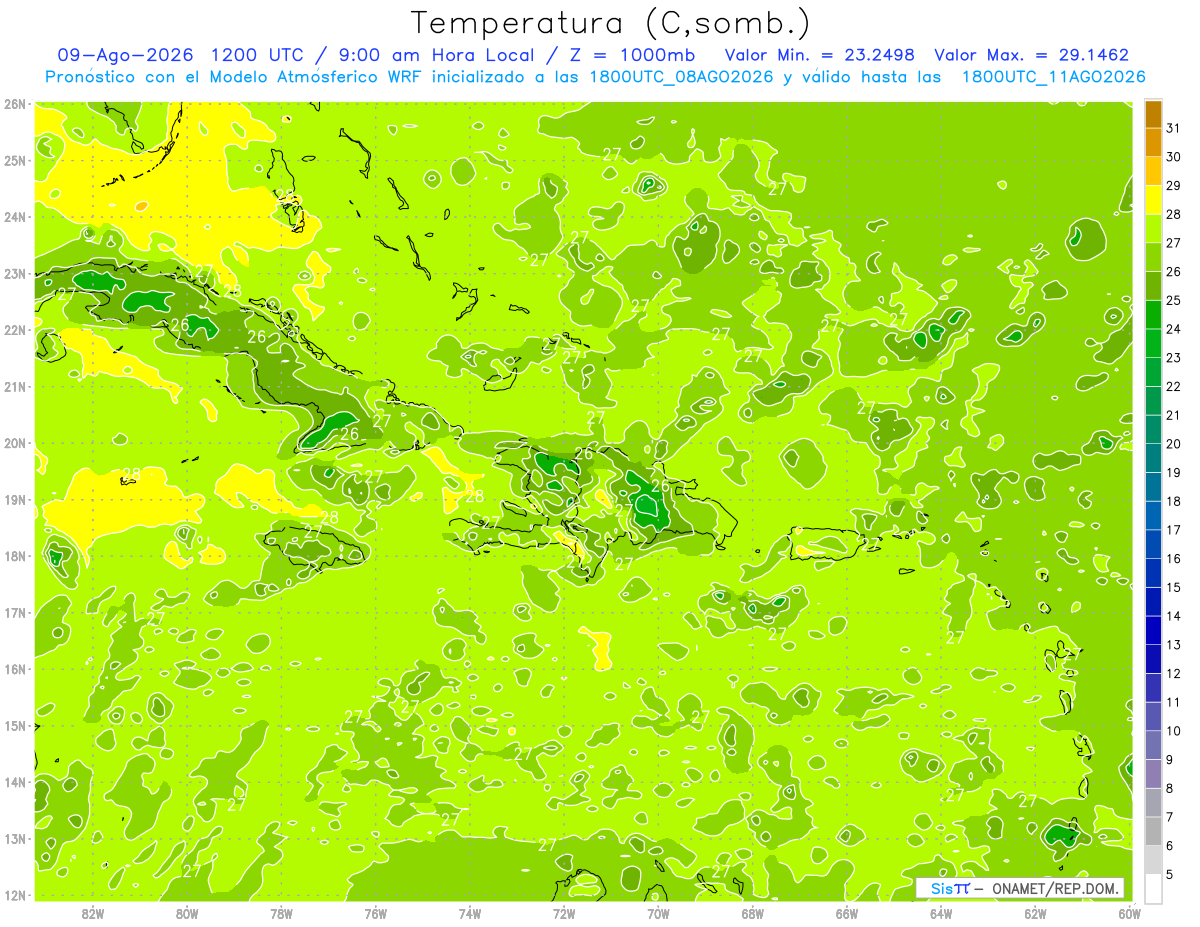Click the "25" label on color scale
1200x927 pixels.
(1174, 300)
